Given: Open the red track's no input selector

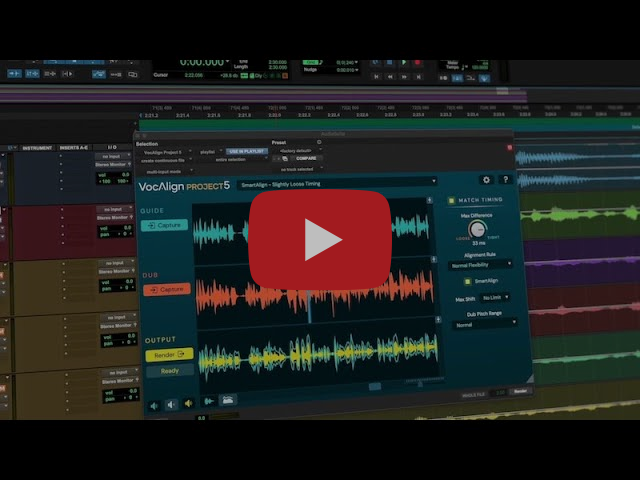Looking at the screenshot, I should [115, 209].
